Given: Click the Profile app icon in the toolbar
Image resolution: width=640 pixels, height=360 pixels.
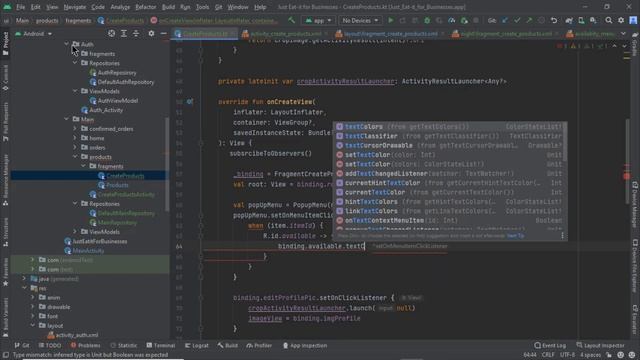Looking at the screenshot, I should [x=451, y=20].
